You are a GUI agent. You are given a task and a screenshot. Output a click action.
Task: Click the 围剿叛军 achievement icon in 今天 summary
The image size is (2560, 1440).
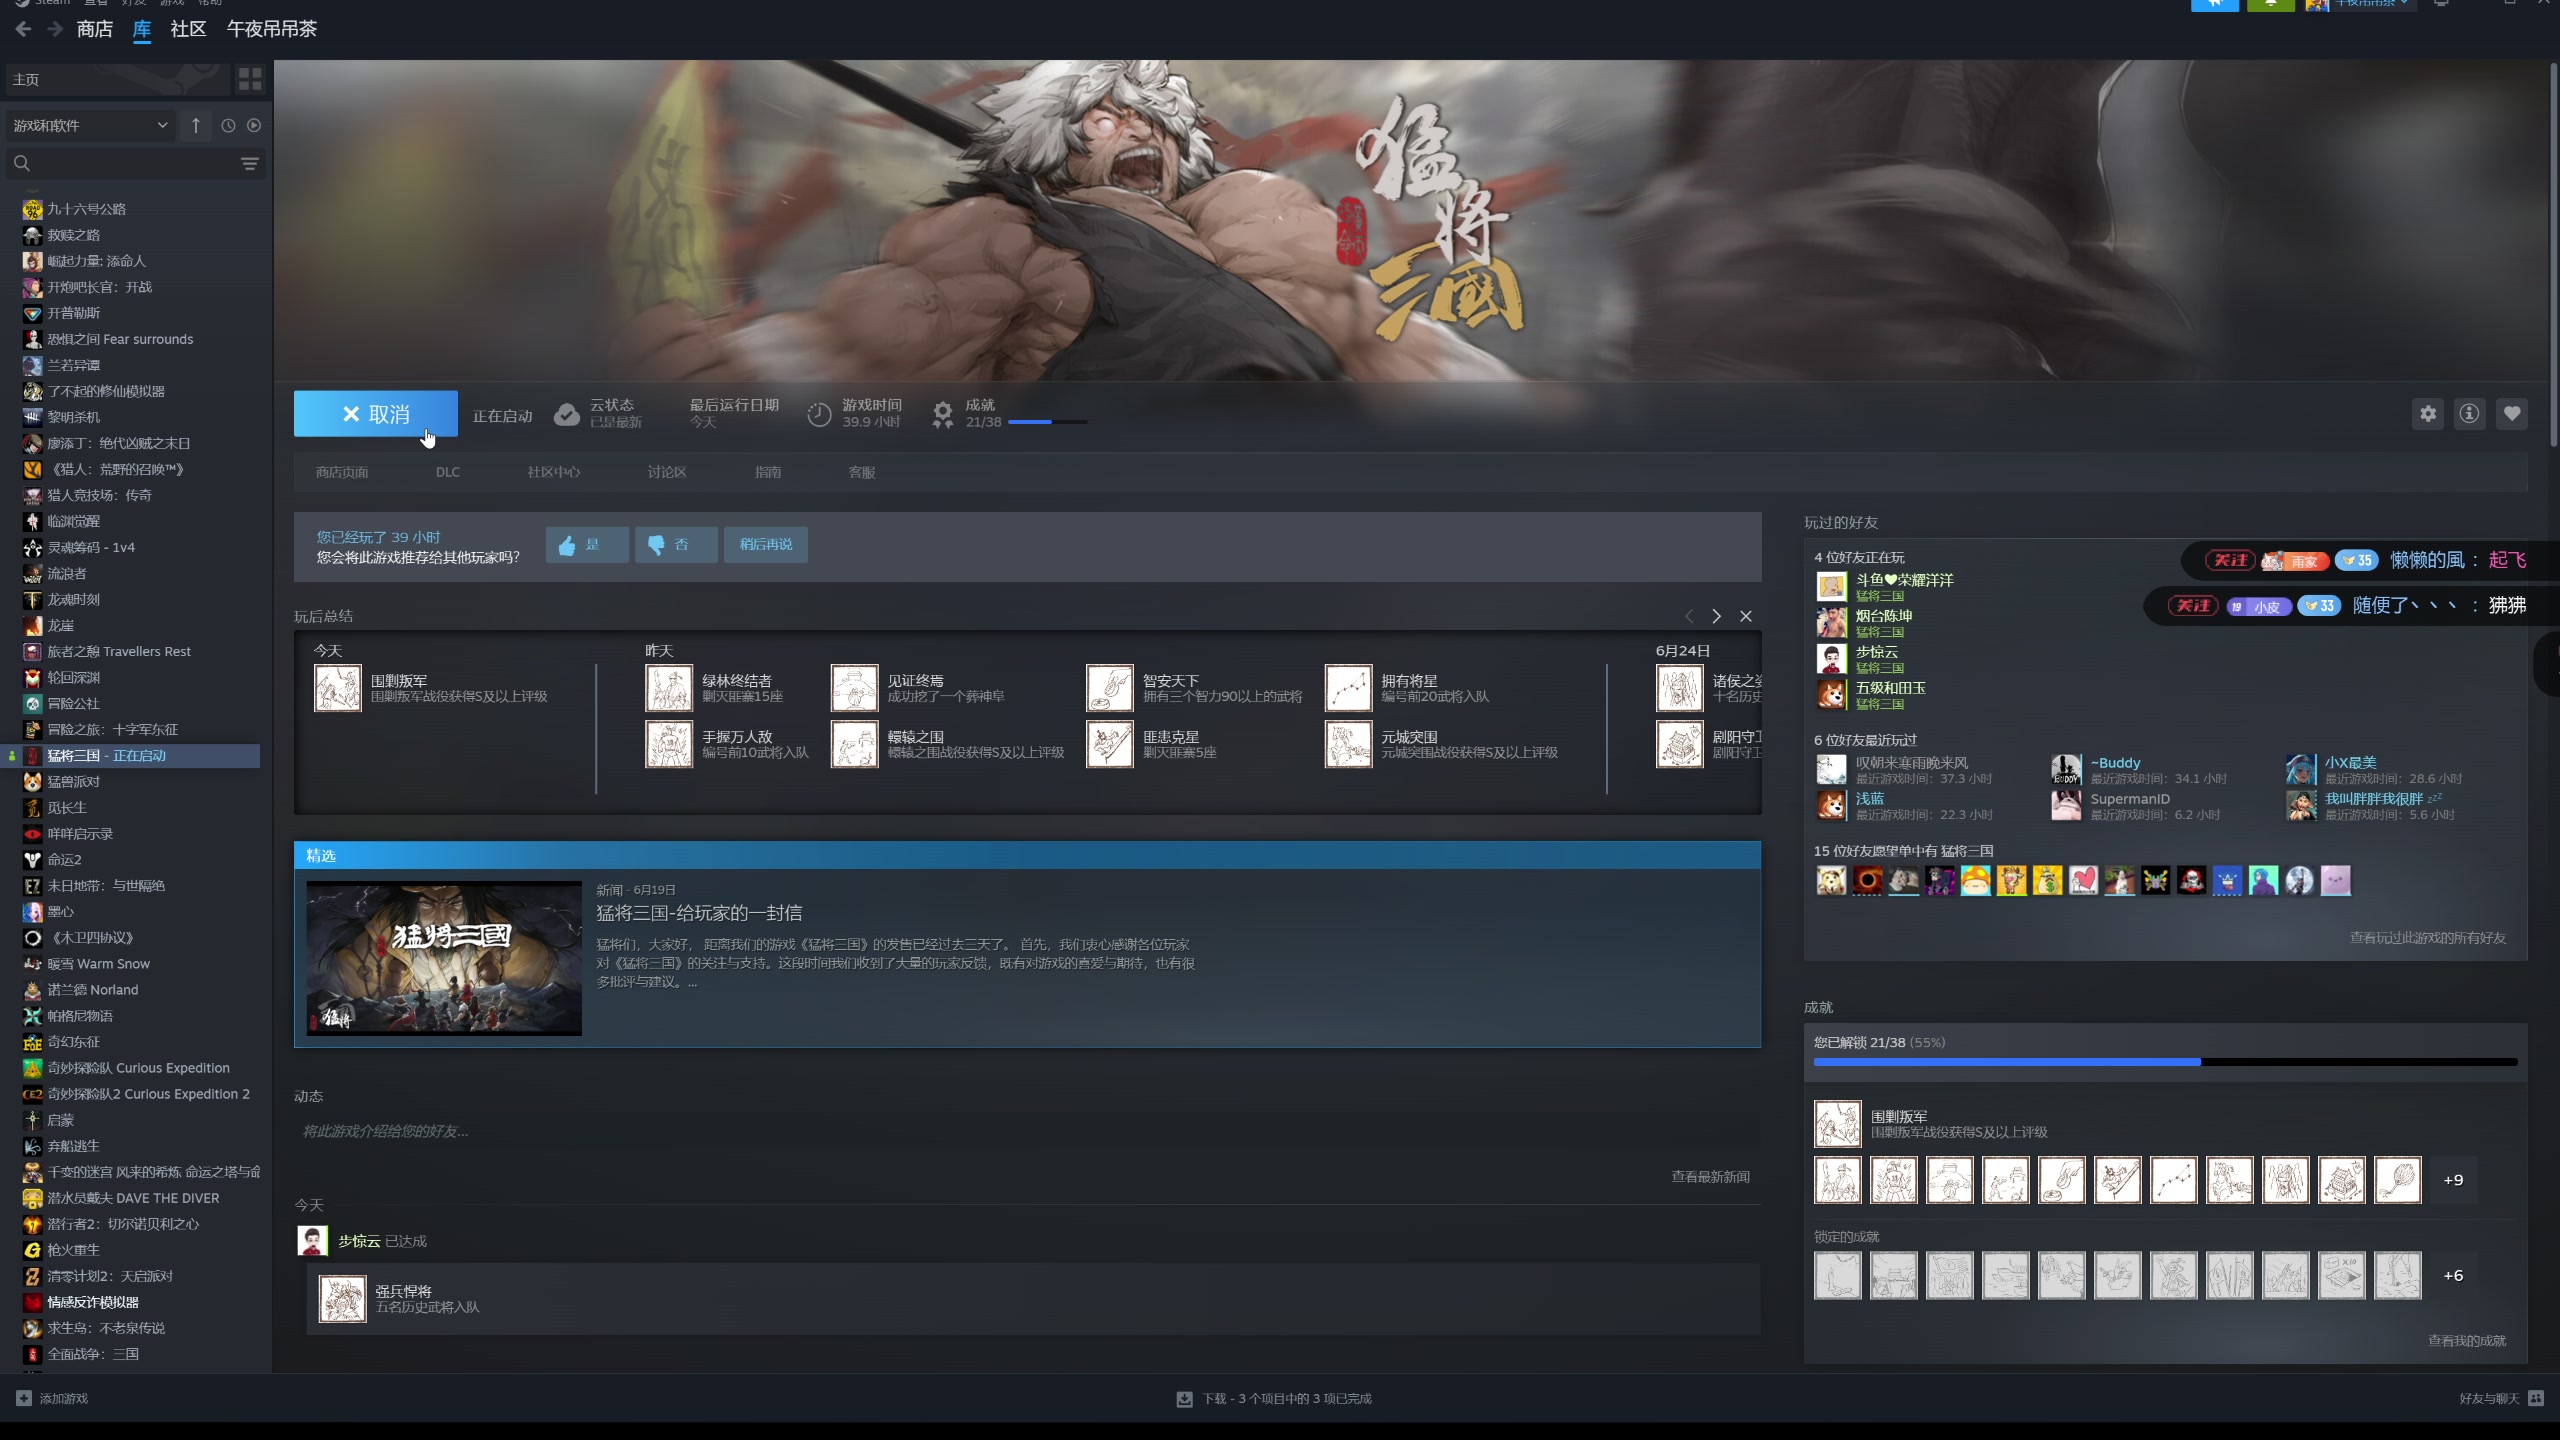click(338, 689)
